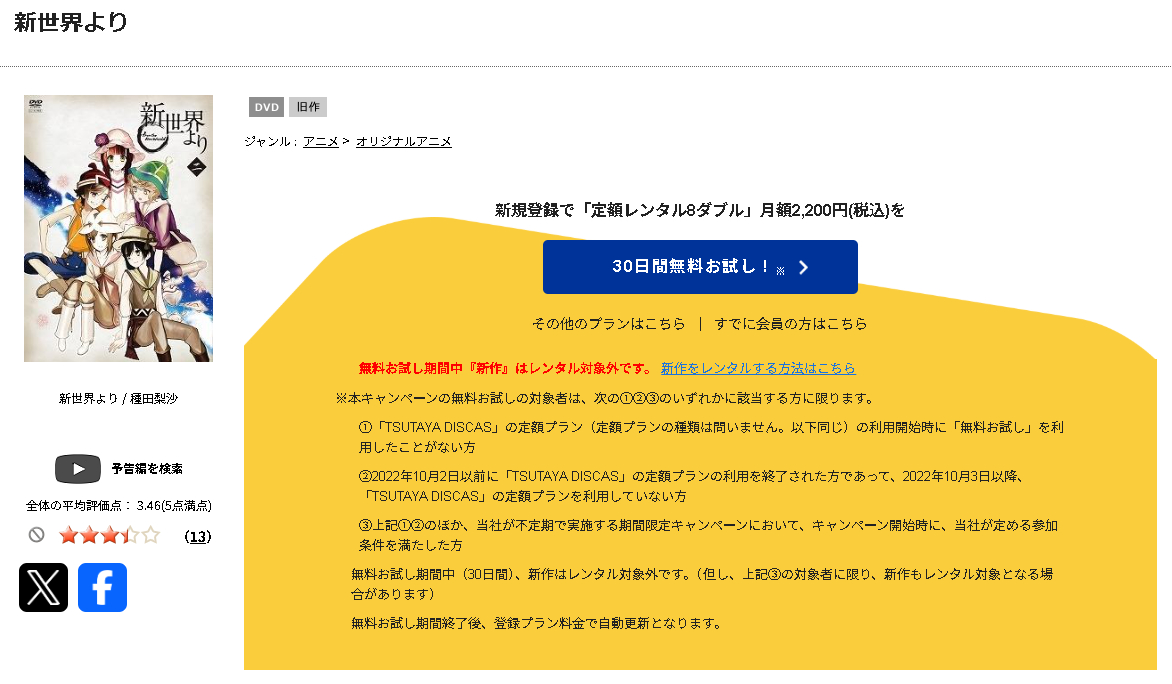Open the 新世界より DVD cover image

coord(118,229)
